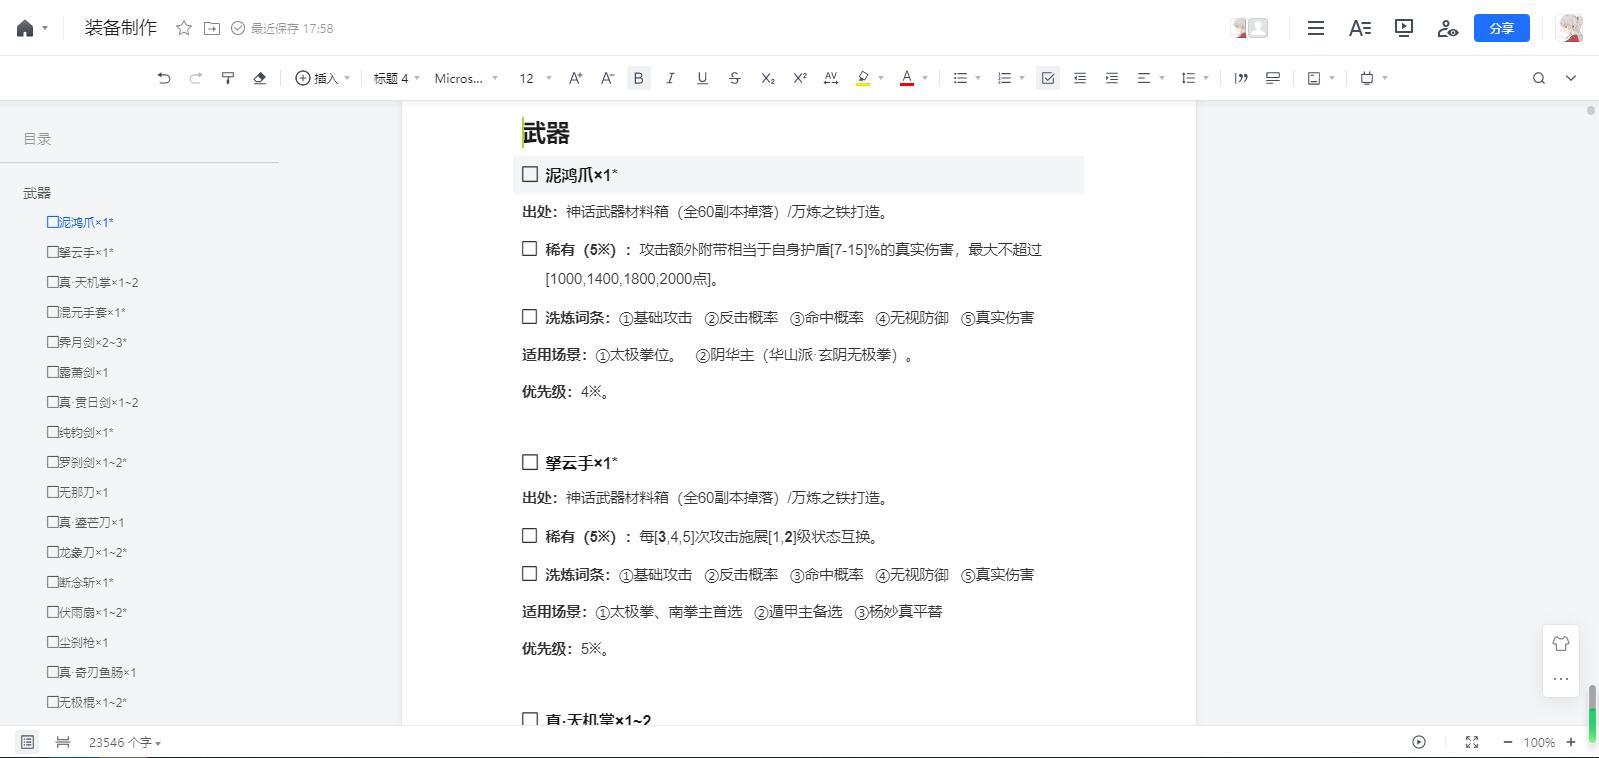
Task: Click the undo arrow icon
Action: tap(164, 78)
